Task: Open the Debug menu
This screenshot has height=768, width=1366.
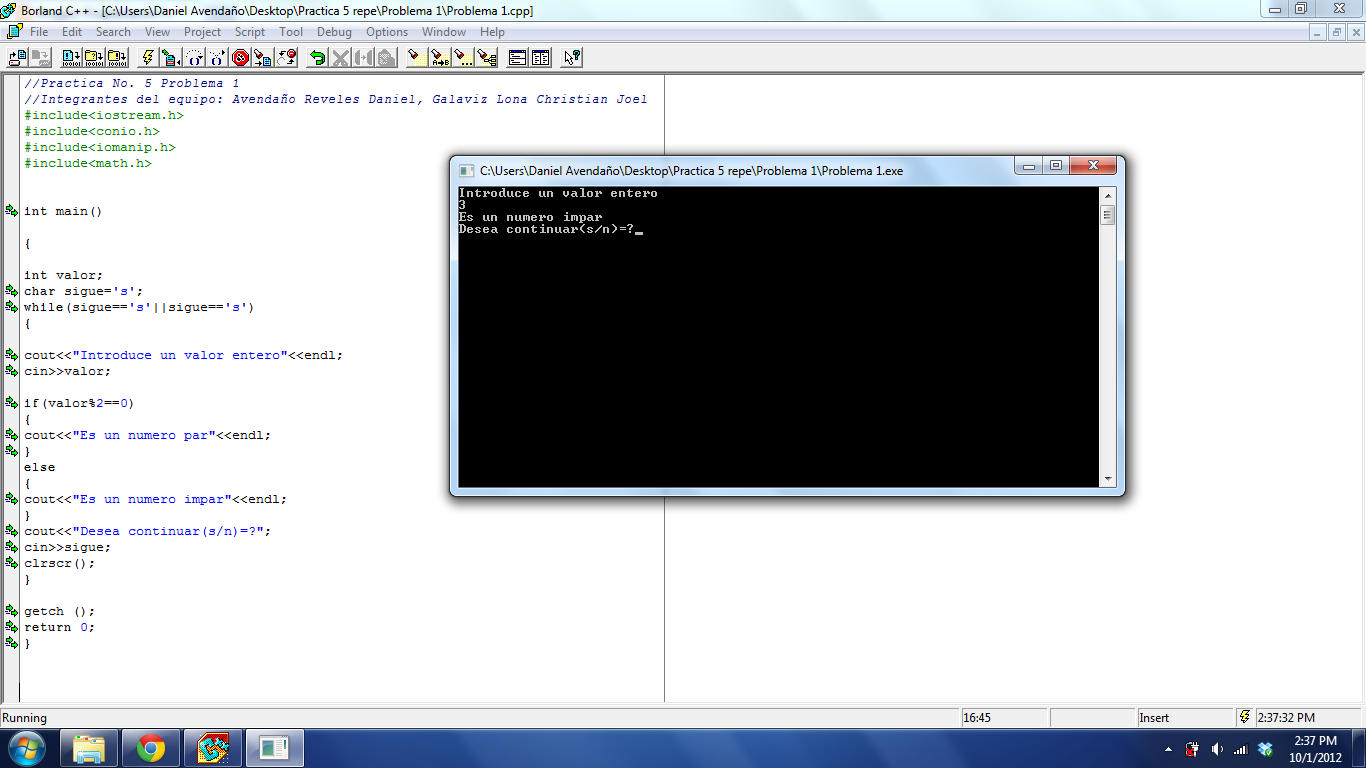Action: [334, 32]
